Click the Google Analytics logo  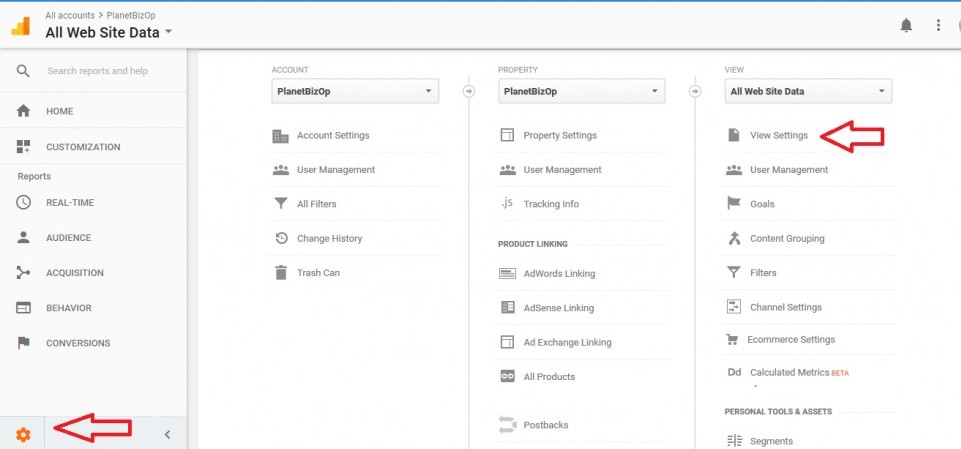click(x=20, y=26)
